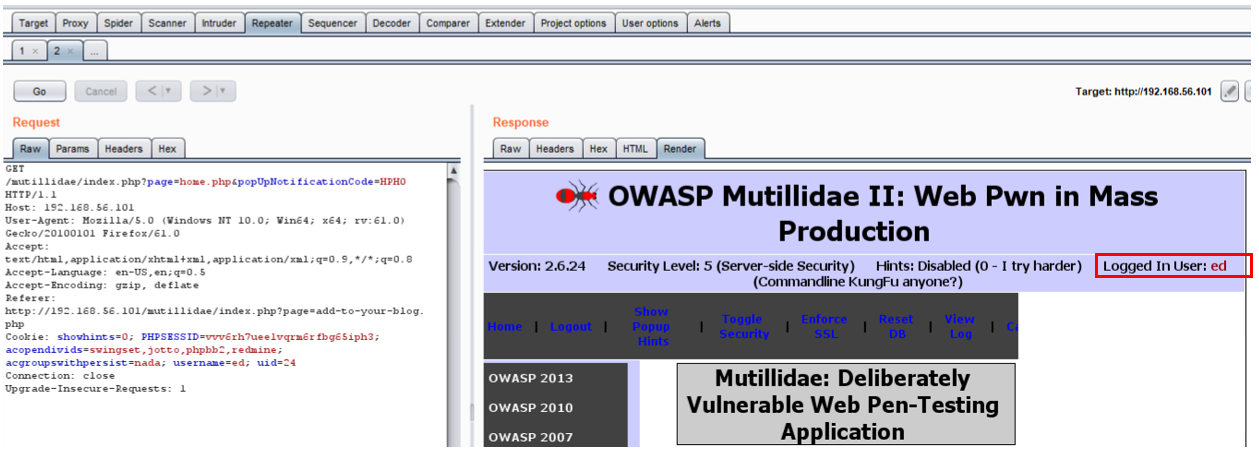Click the Toggle Security link
This screenshot has width=1259, height=456.
click(x=746, y=327)
